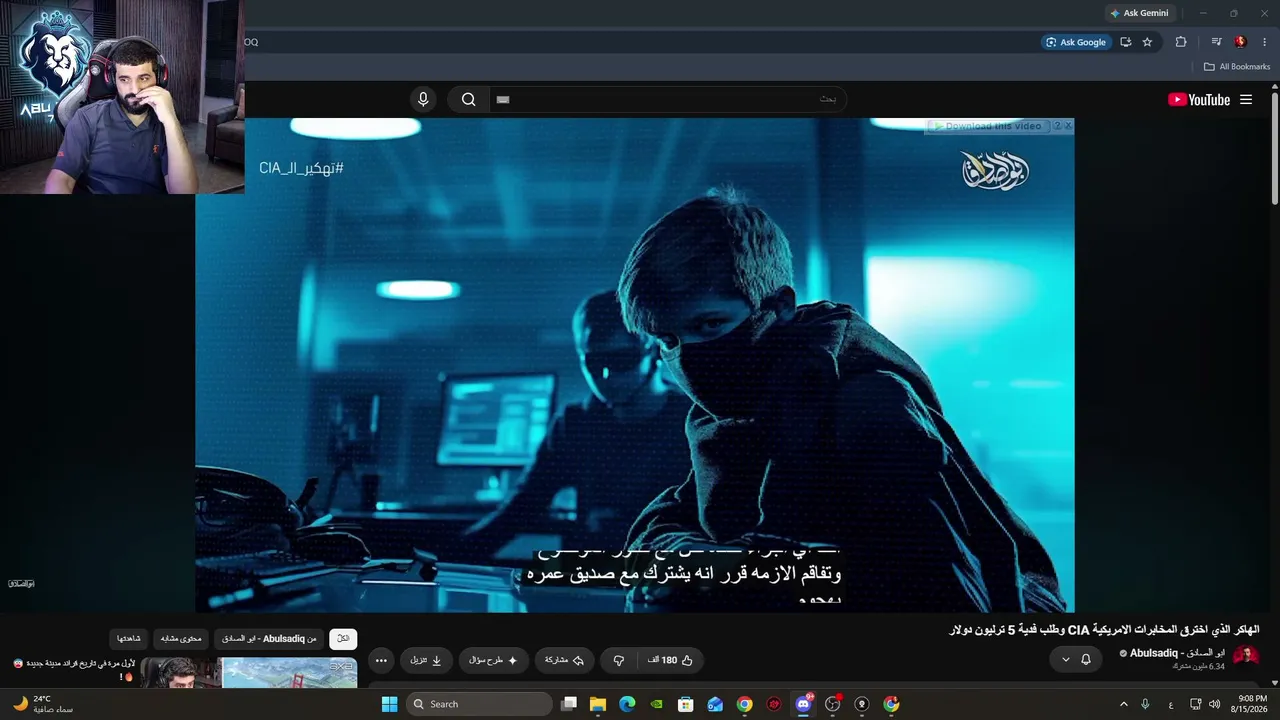Click the taskbar Search box
1280x720 pixels.
(480, 704)
